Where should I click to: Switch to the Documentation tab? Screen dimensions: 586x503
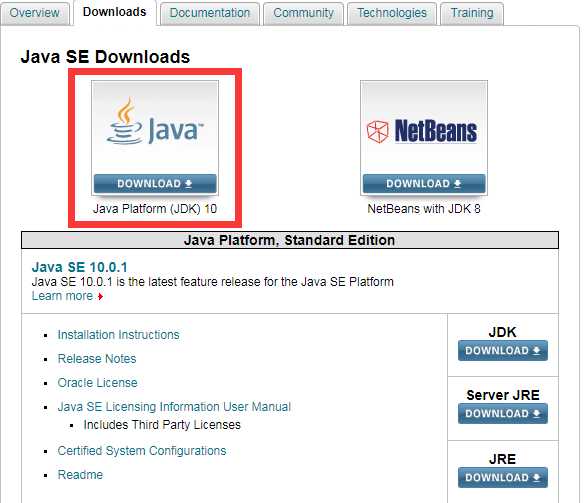tap(210, 13)
